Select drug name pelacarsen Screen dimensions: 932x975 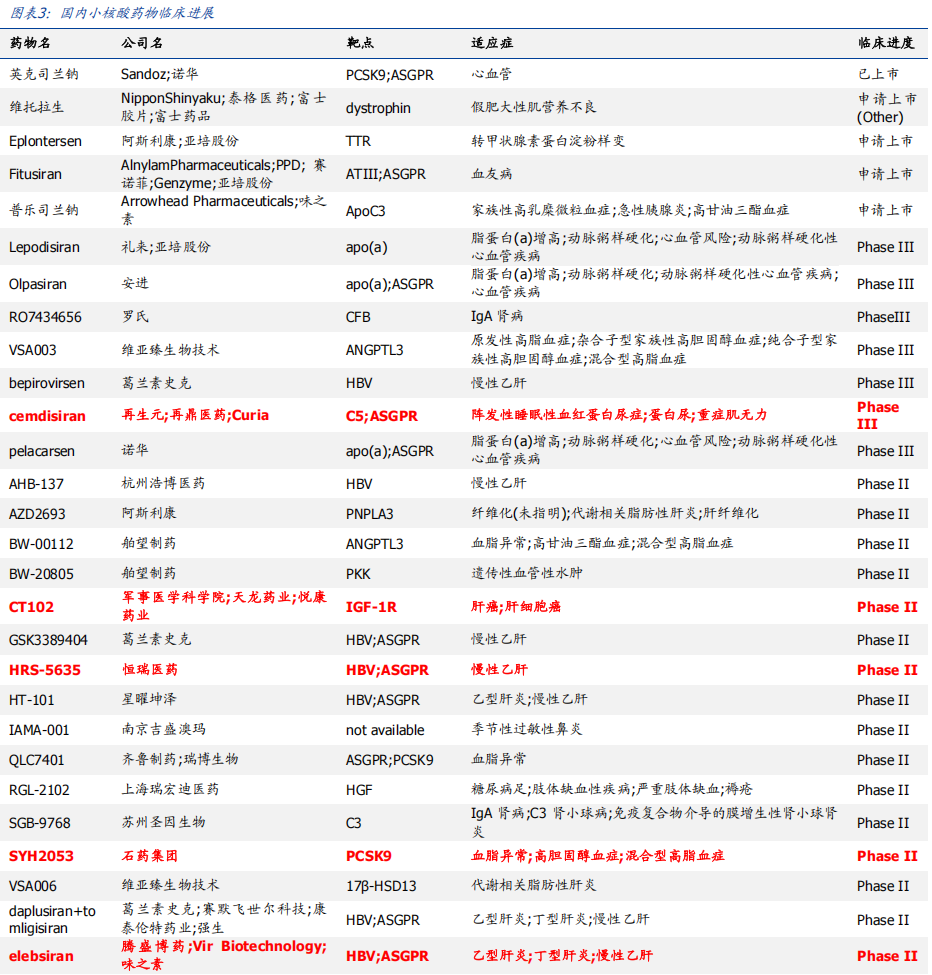[42, 451]
